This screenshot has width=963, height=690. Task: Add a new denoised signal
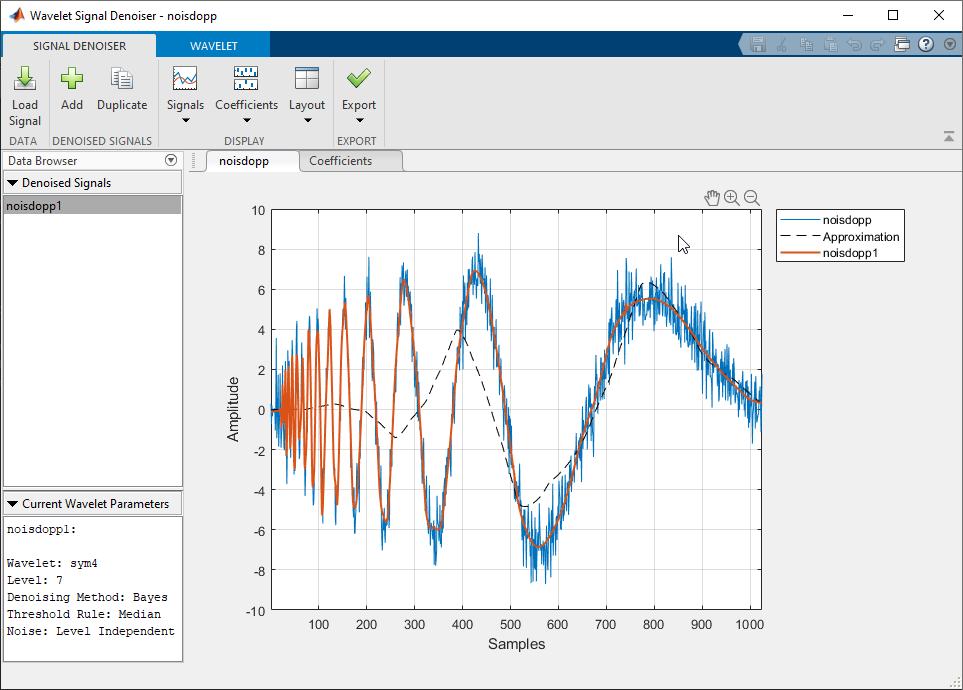71,81
